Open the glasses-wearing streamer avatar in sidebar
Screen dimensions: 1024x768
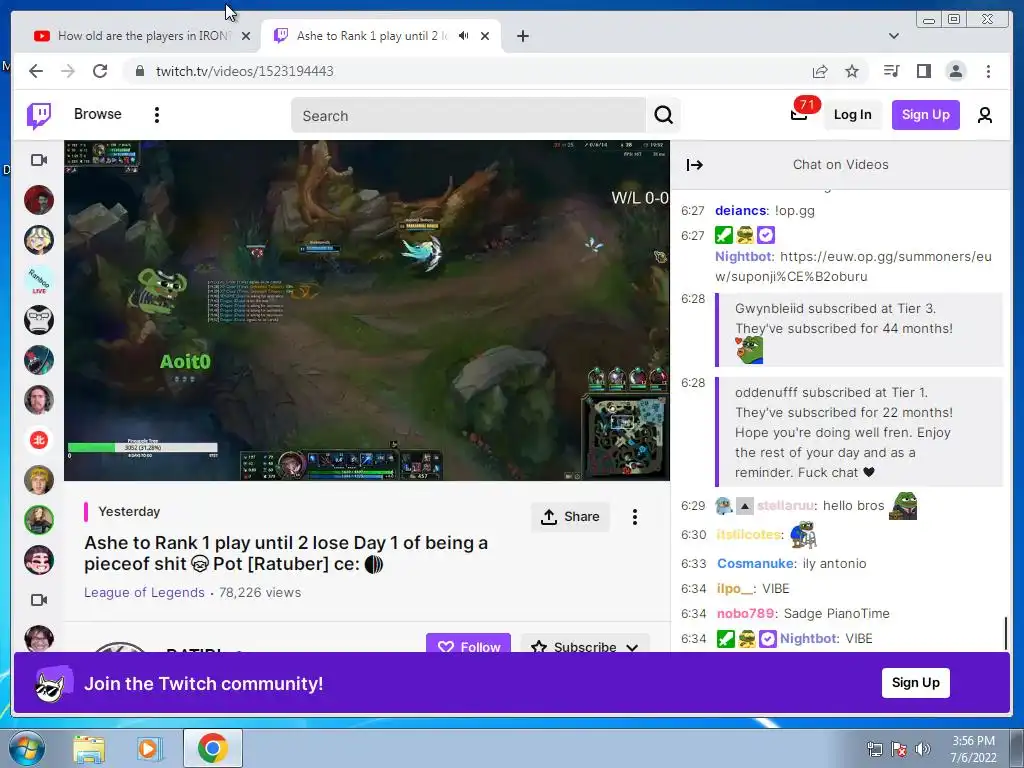pyautogui.click(x=39, y=639)
